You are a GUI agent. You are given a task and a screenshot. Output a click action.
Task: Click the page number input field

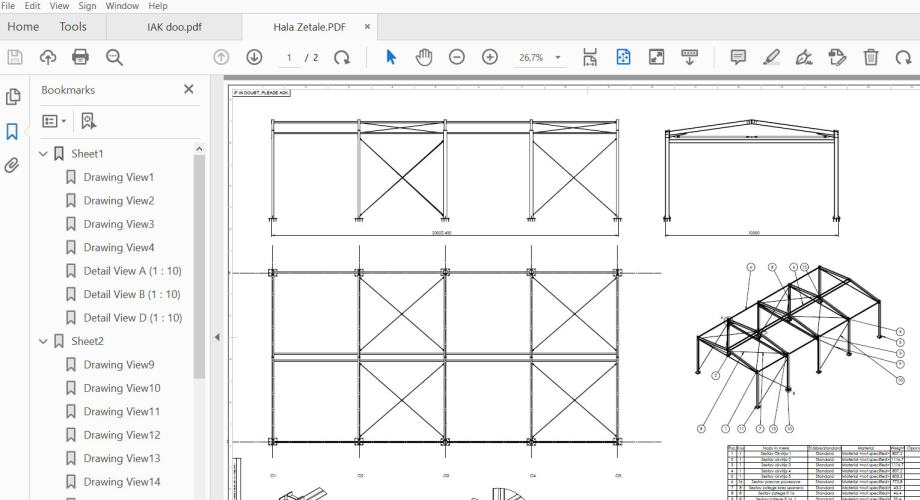click(290, 58)
